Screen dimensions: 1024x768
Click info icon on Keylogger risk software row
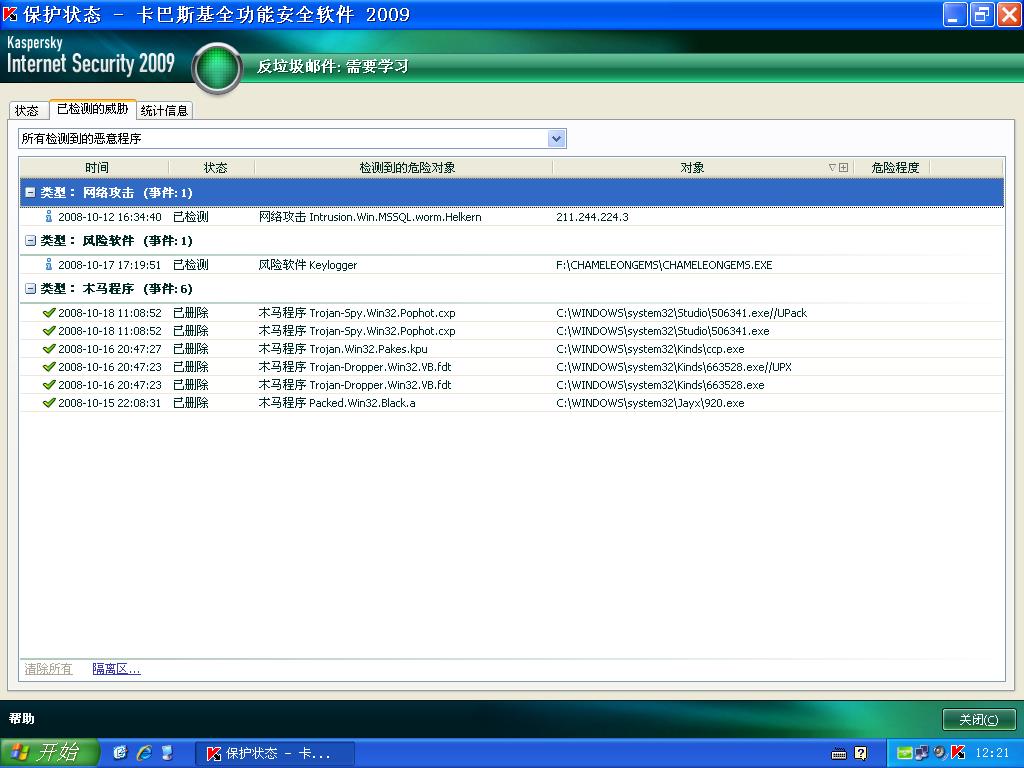(48, 264)
